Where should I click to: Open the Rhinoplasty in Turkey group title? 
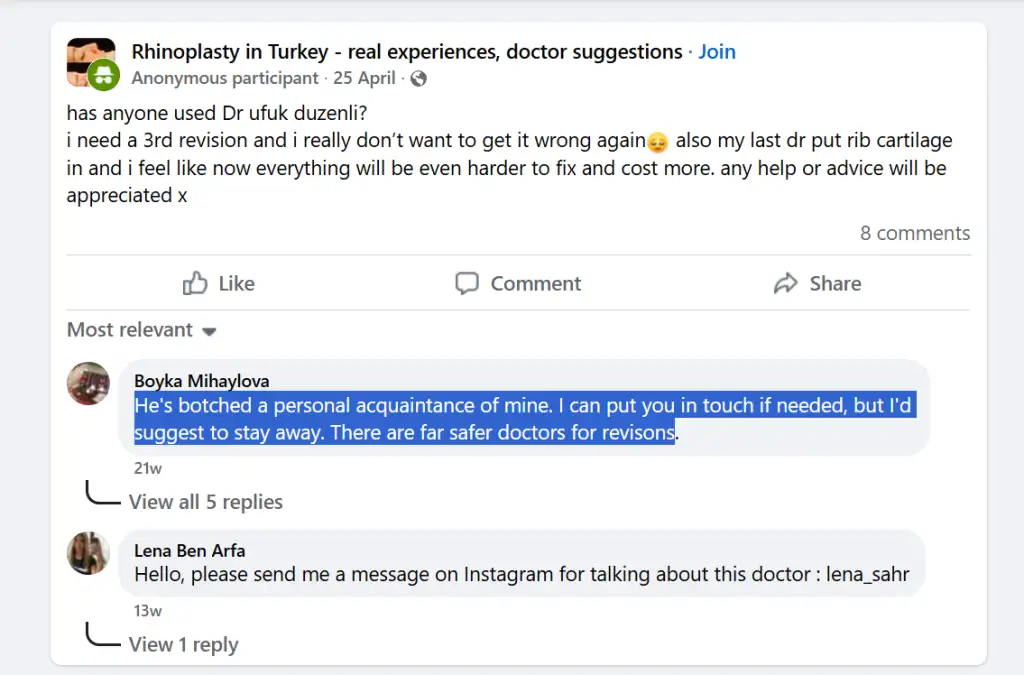coord(407,52)
